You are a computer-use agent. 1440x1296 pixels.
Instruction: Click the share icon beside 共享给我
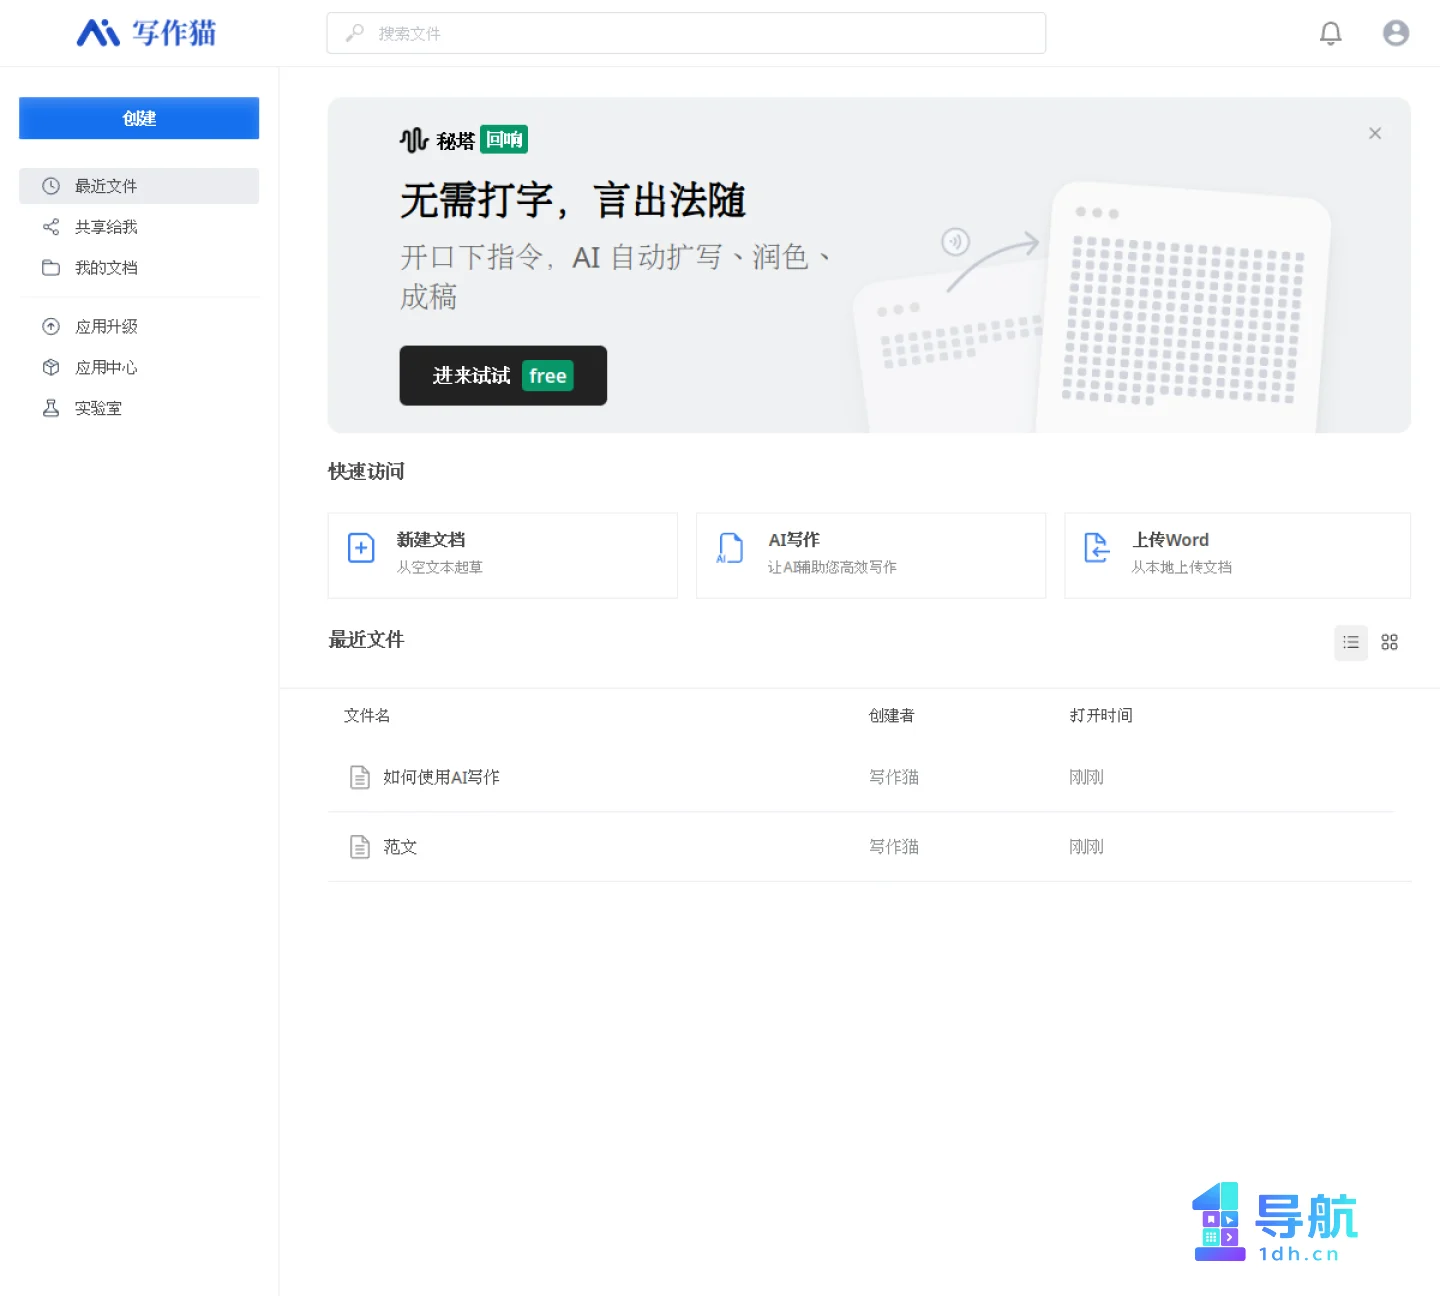pos(51,227)
